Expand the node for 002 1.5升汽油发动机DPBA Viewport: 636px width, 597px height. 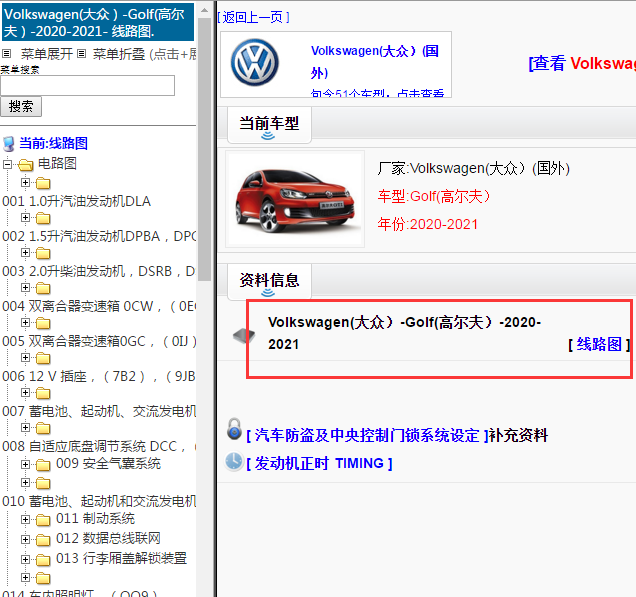(x=25, y=218)
